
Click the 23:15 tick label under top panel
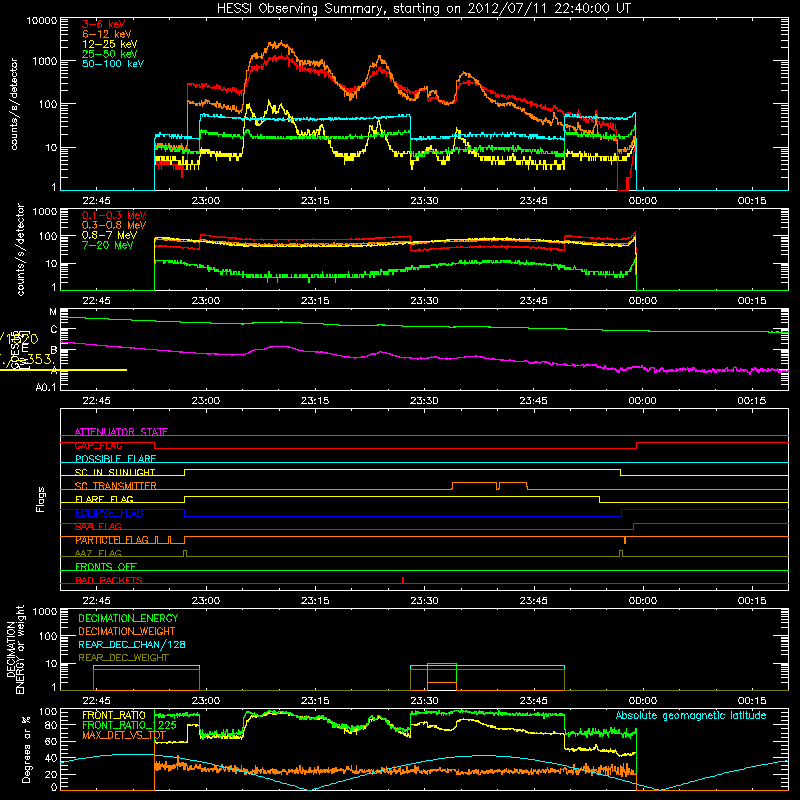[315, 201]
